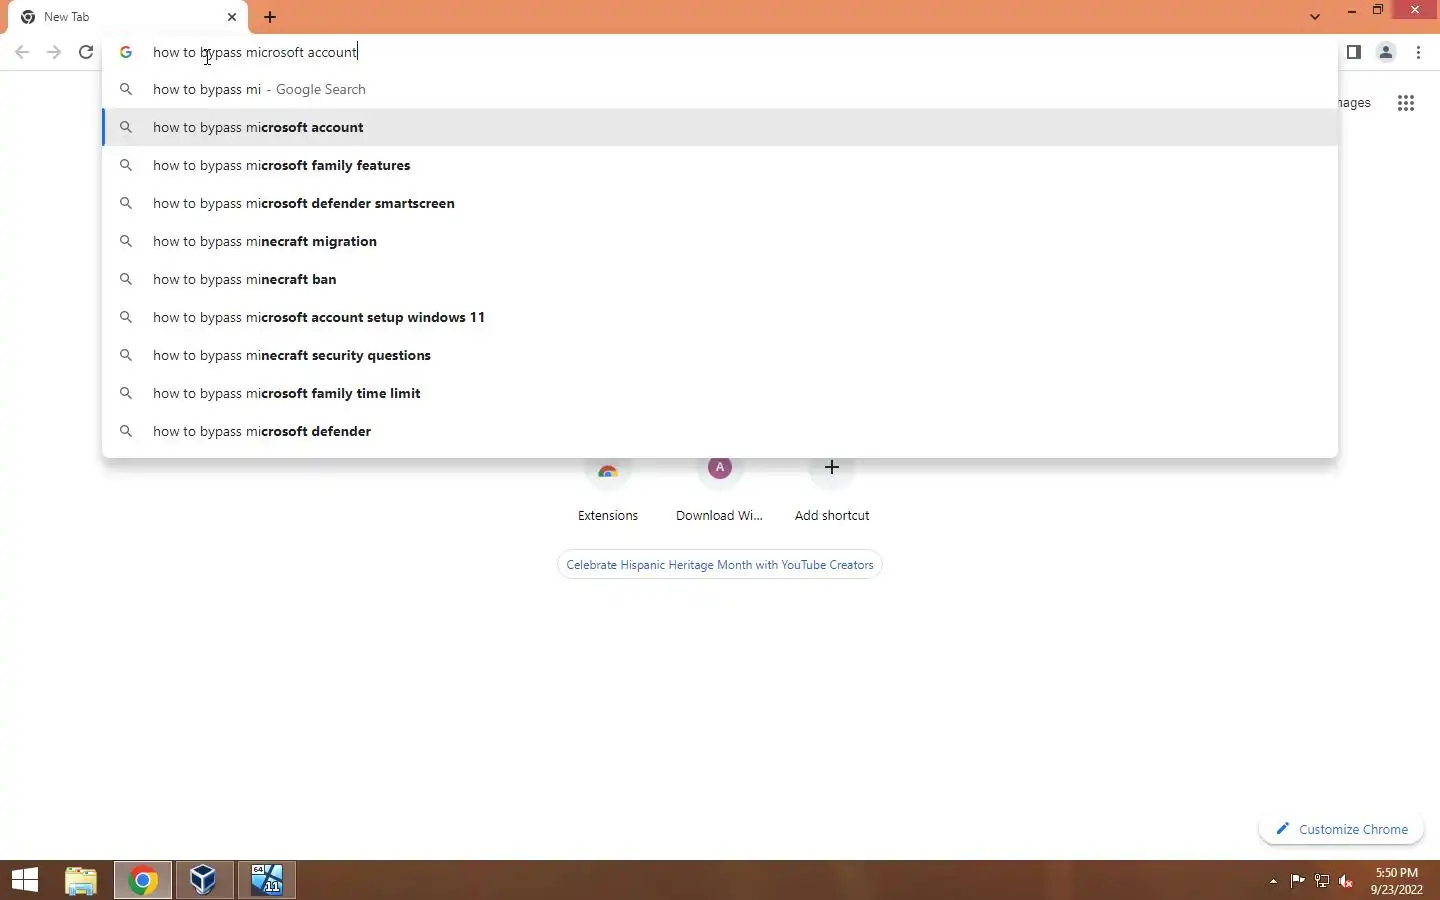
Task: Reload the page with the refresh icon
Action: coord(86,52)
